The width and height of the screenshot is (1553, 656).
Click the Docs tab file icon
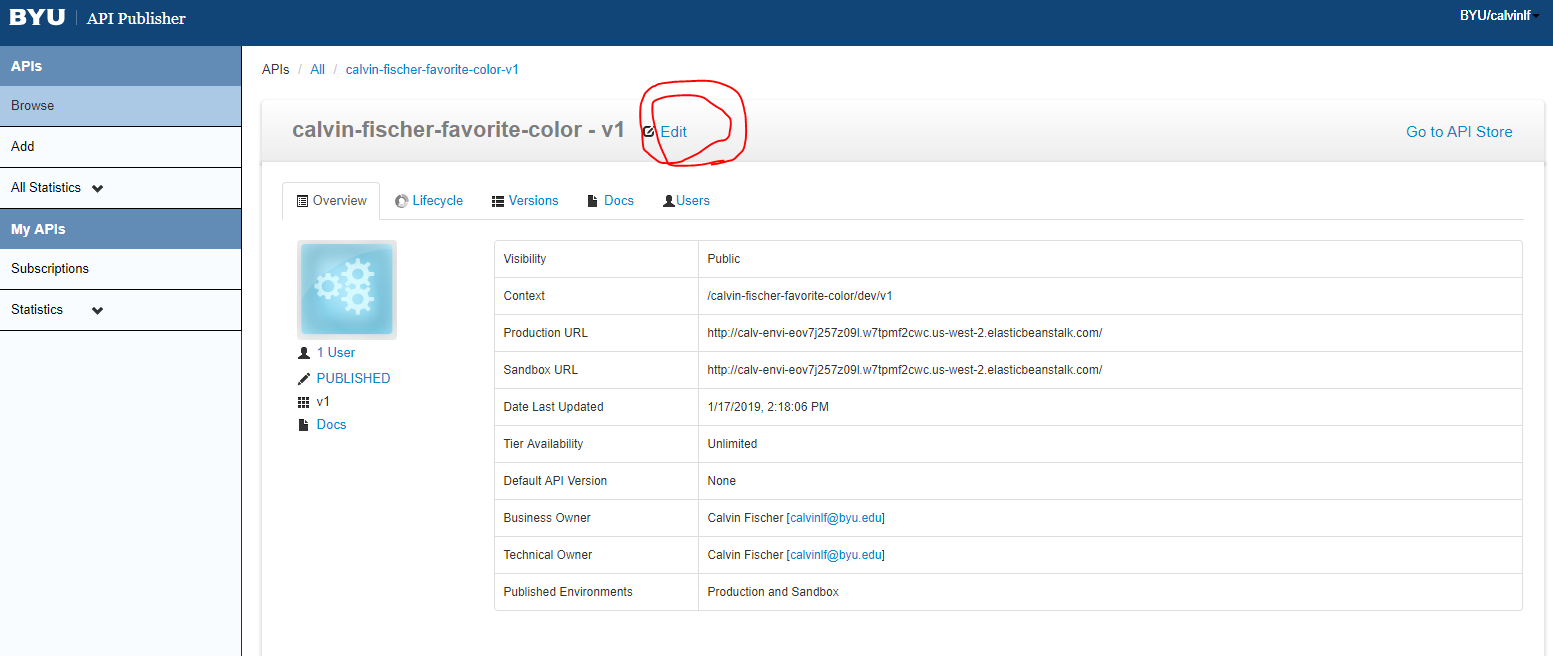593,201
